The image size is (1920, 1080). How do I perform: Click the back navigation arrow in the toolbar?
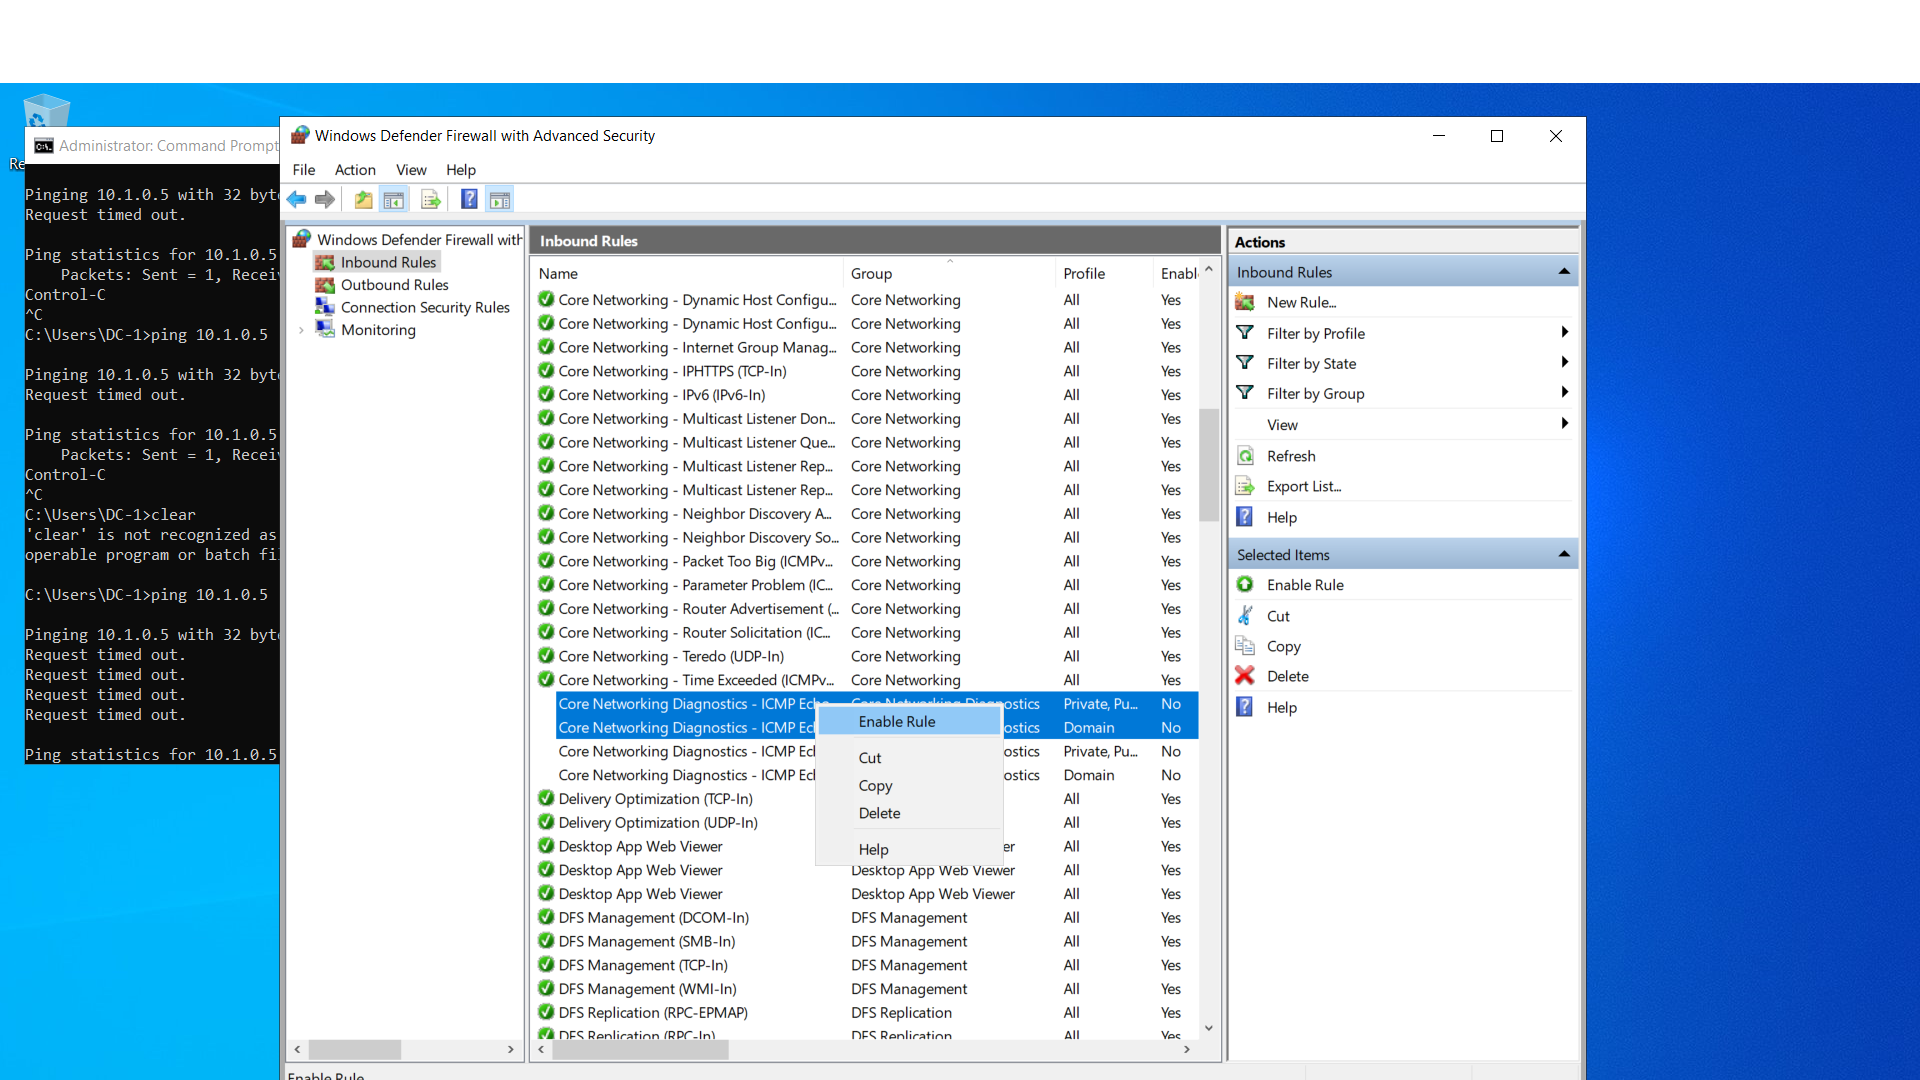[x=296, y=199]
